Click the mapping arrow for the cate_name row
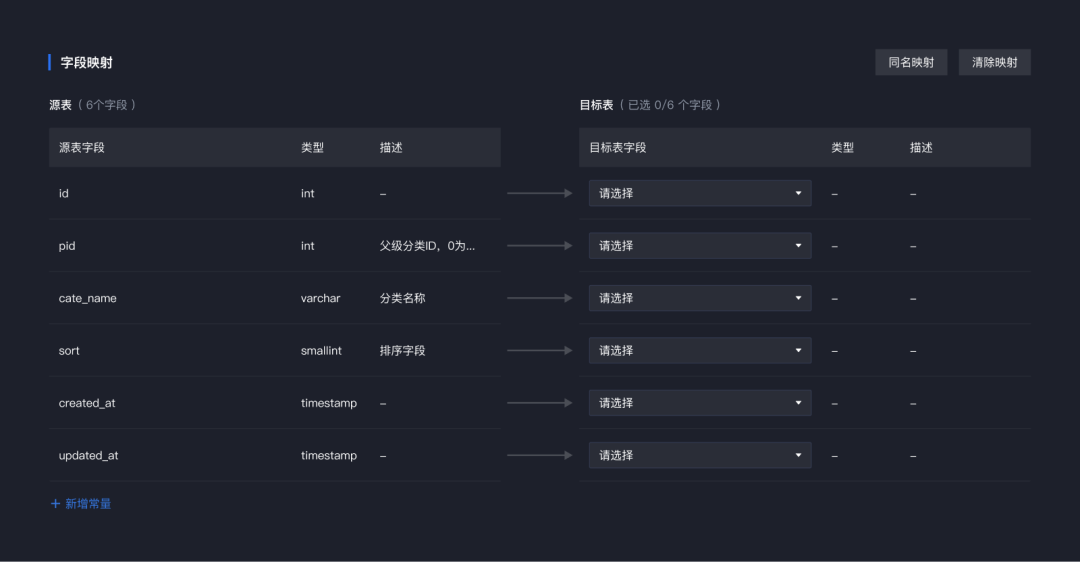 539,298
